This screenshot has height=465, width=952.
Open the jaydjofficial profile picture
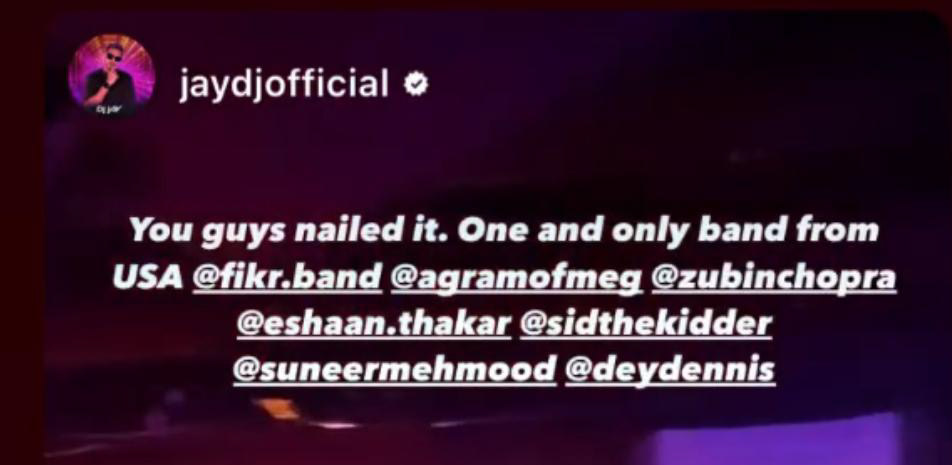(110, 77)
